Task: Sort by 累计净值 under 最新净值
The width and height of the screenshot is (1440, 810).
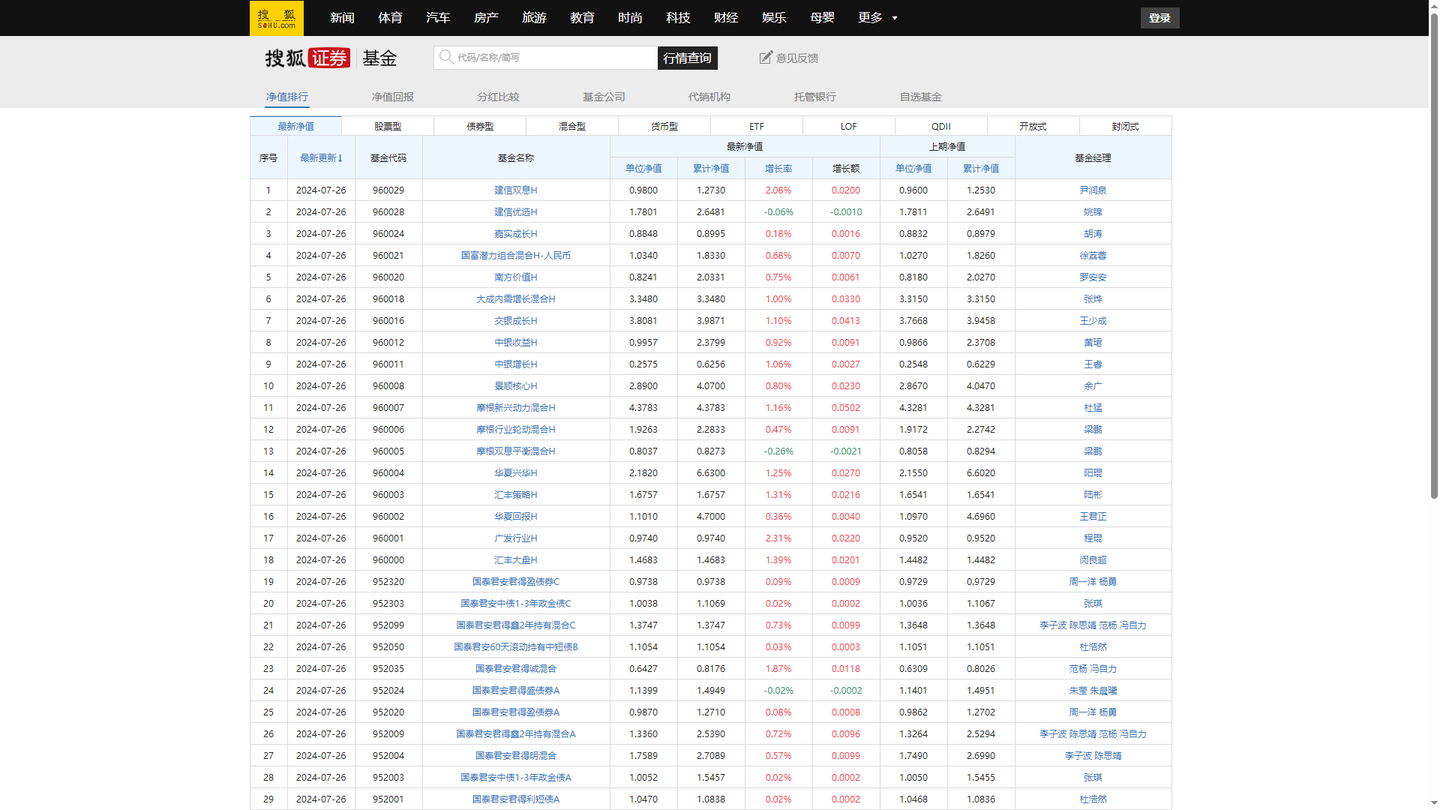Action: tap(711, 168)
